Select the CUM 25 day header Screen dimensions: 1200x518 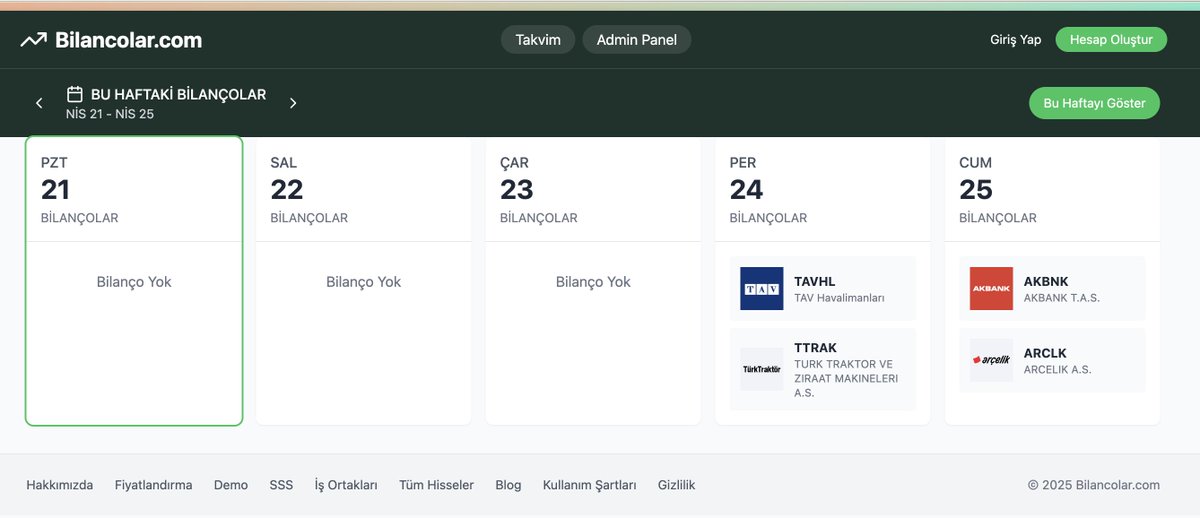1052,190
